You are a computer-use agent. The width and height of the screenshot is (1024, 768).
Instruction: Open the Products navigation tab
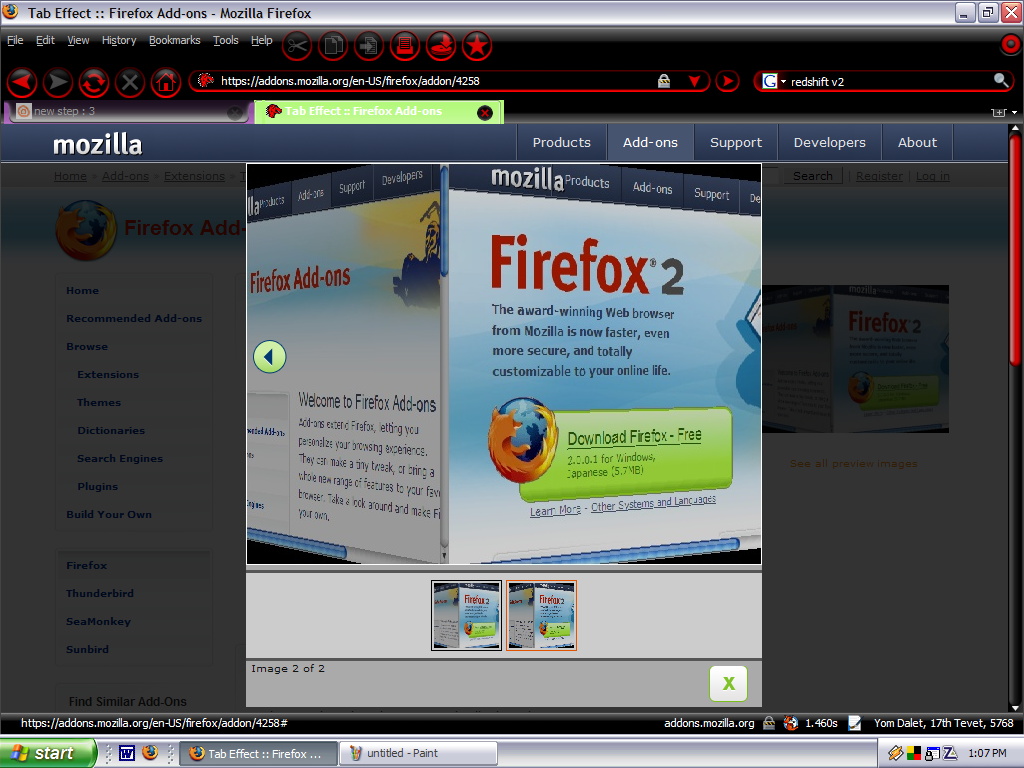coord(562,142)
